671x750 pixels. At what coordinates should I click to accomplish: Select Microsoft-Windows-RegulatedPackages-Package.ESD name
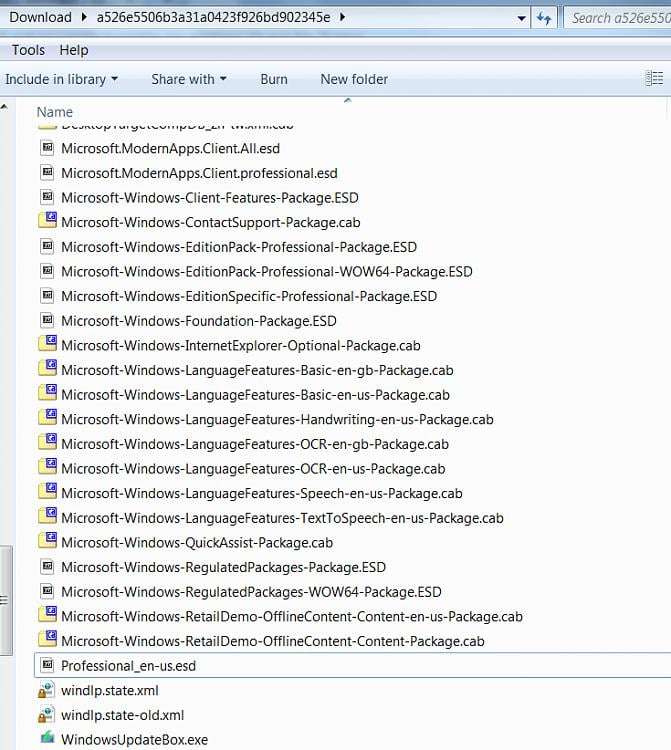click(223, 567)
